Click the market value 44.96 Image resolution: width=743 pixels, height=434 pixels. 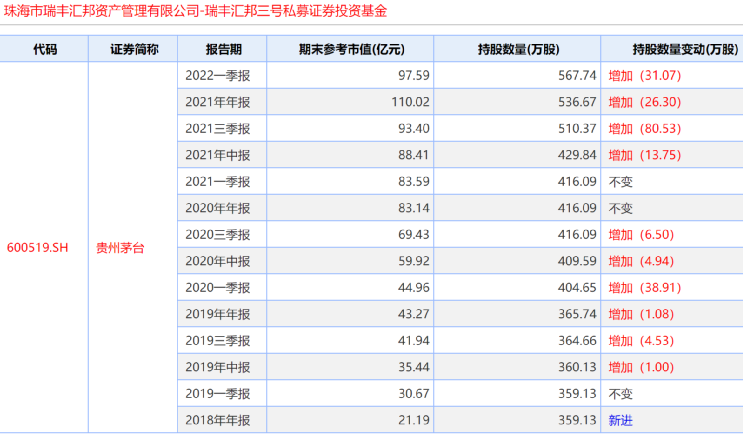click(414, 288)
